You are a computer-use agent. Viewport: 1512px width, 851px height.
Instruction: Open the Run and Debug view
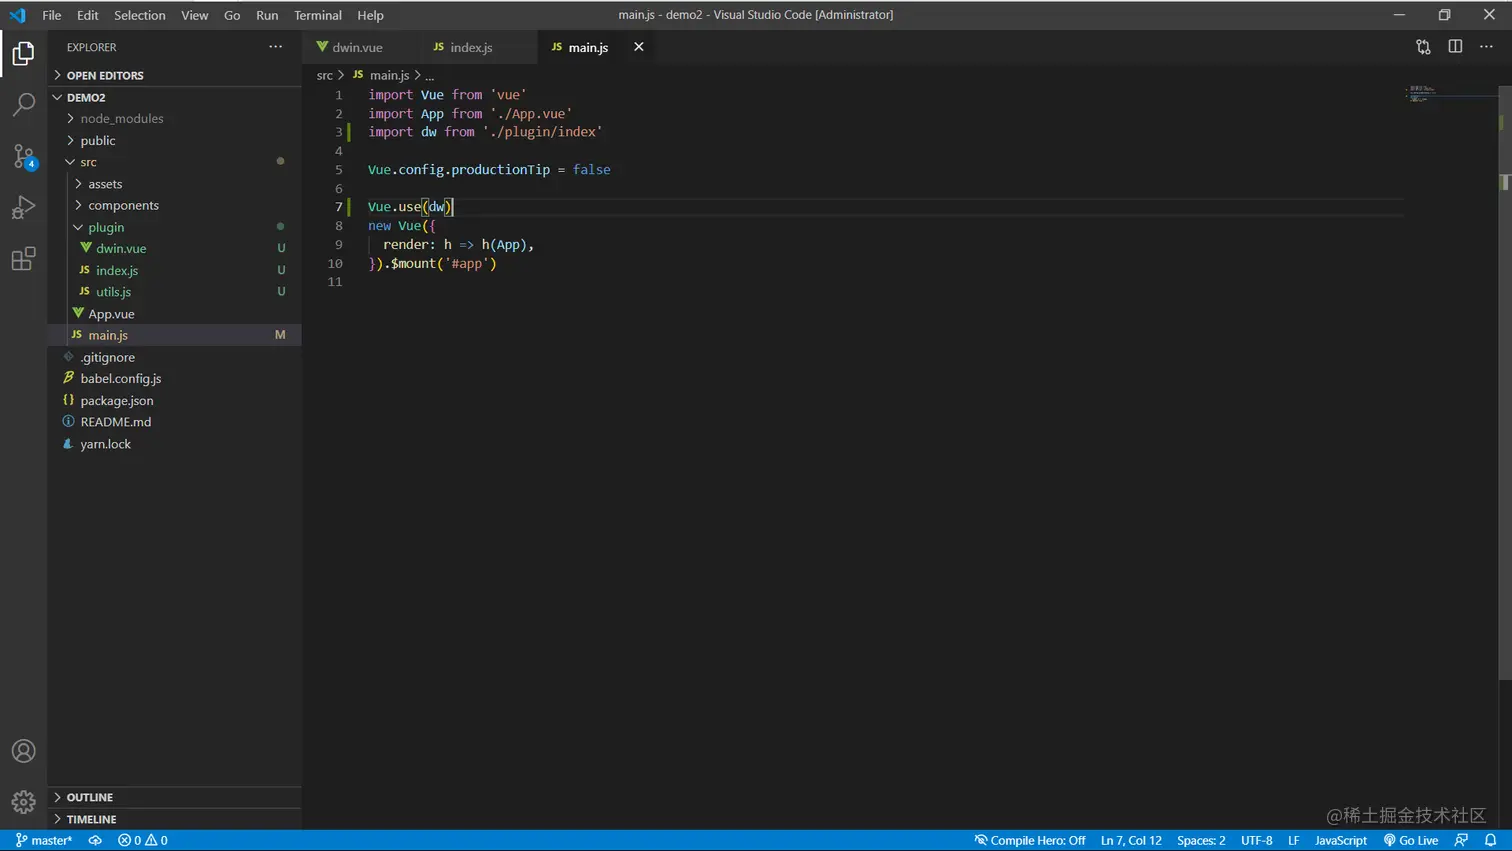(x=23, y=207)
